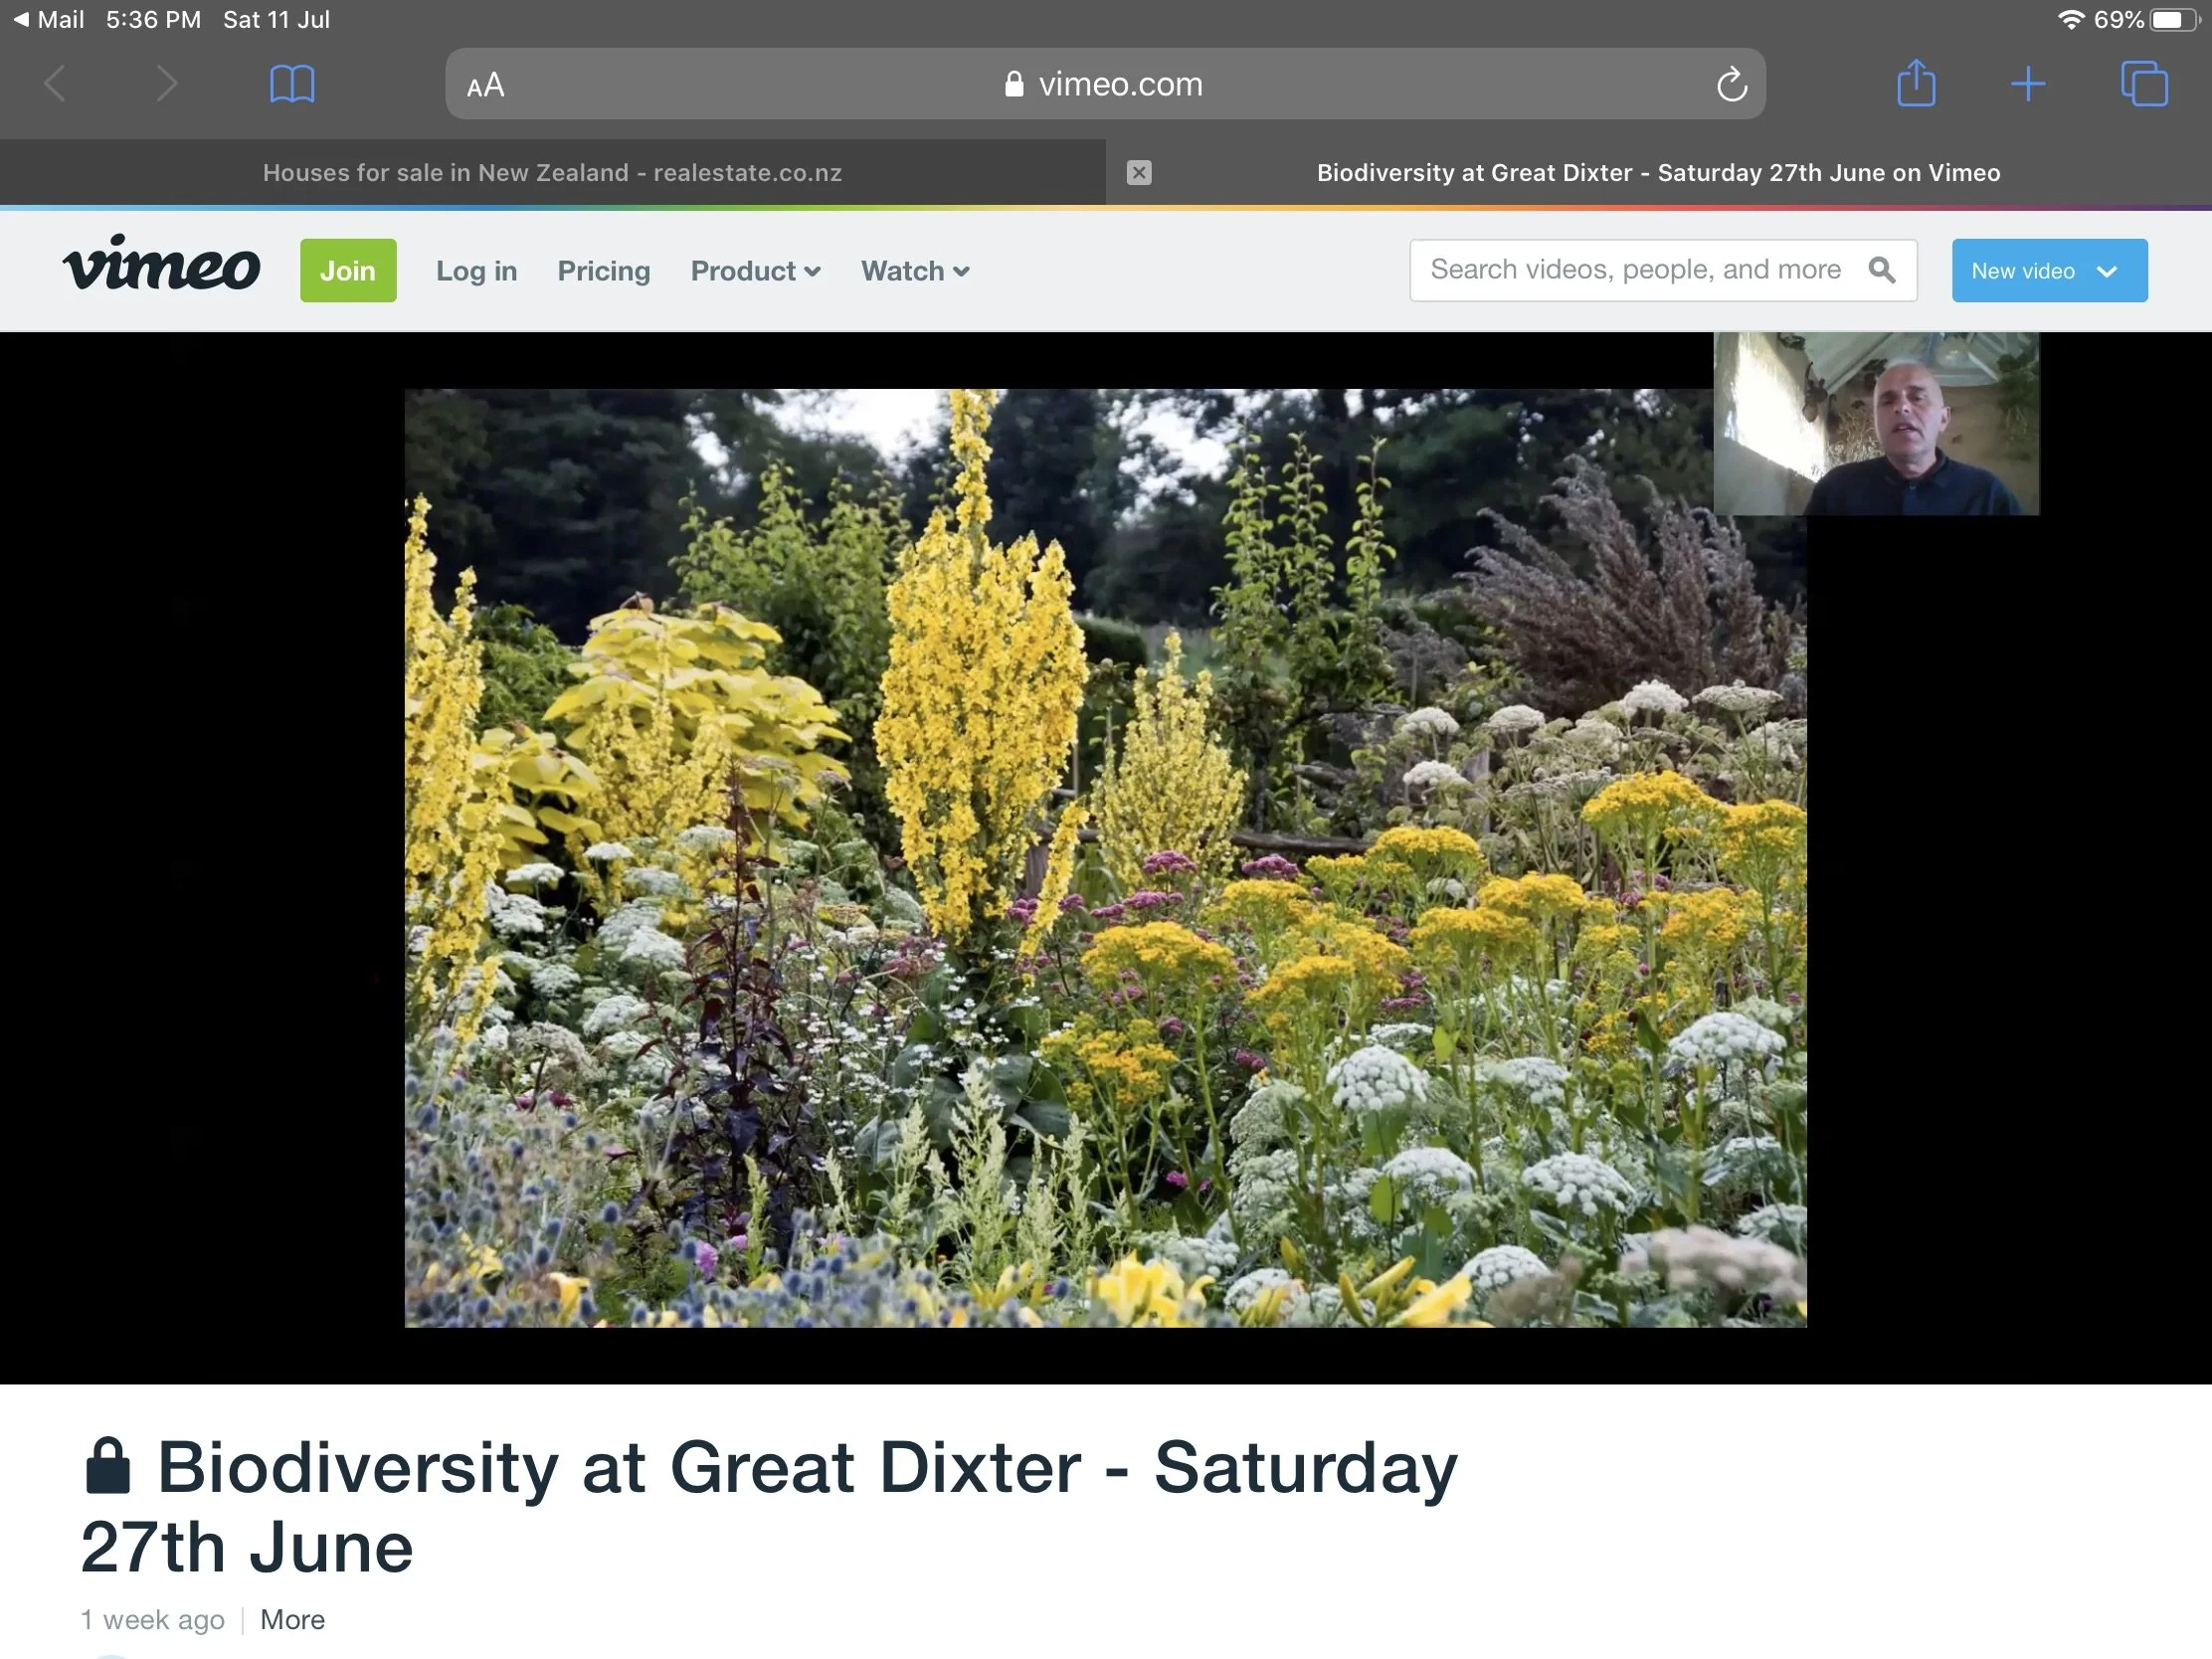The image size is (2212, 1659).
Task: Expand the Product dropdown menu
Action: point(755,271)
